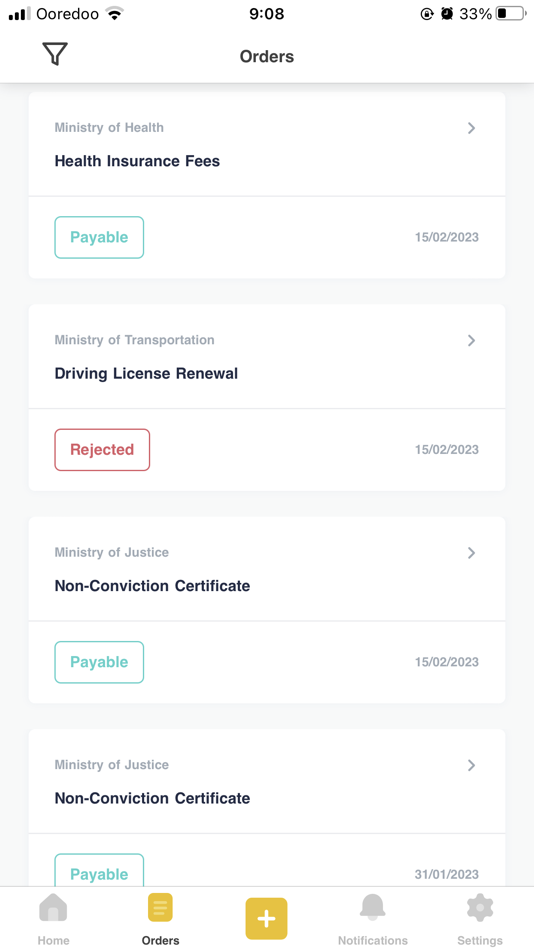Expand Health Insurance Fees chevron
534x950 pixels.
pyautogui.click(x=472, y=128)
